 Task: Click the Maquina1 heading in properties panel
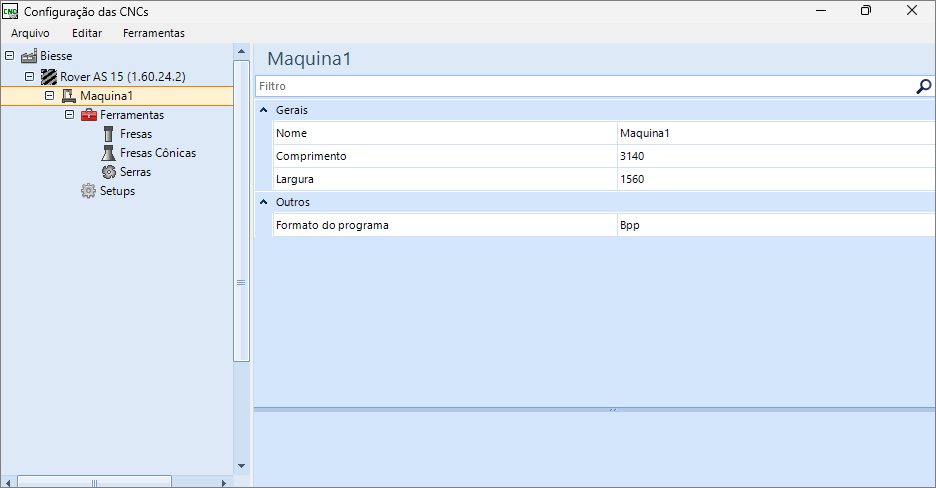pyautogui.click(x=309, y=59)
